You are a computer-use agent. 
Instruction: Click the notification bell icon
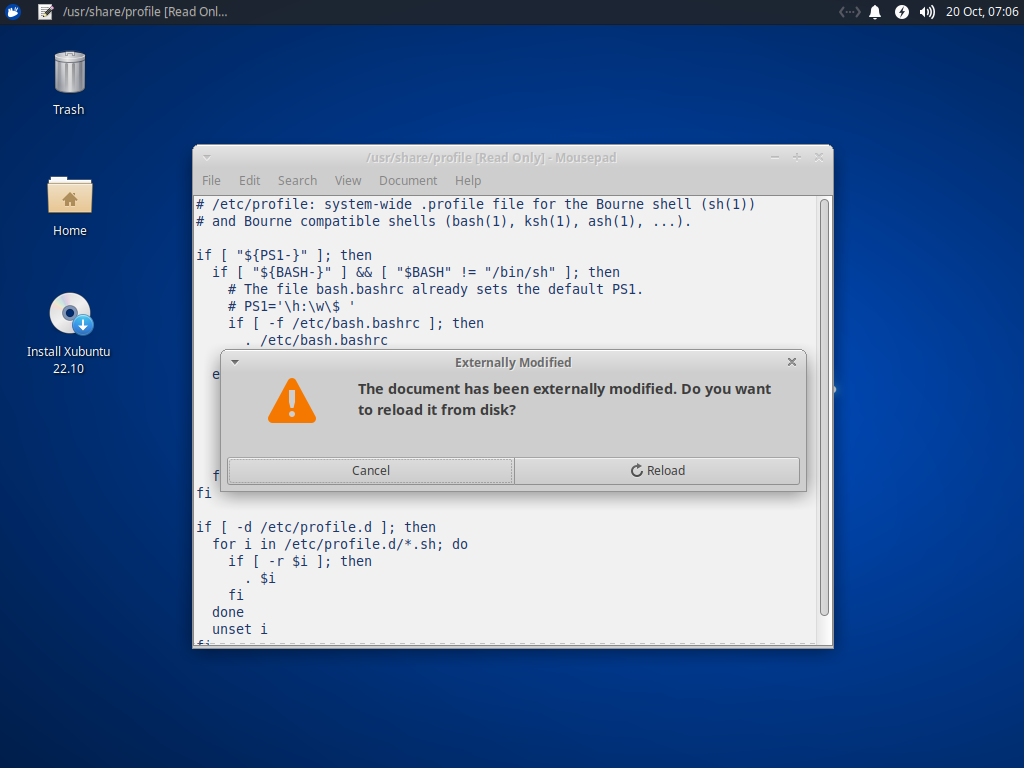point(875,12)
